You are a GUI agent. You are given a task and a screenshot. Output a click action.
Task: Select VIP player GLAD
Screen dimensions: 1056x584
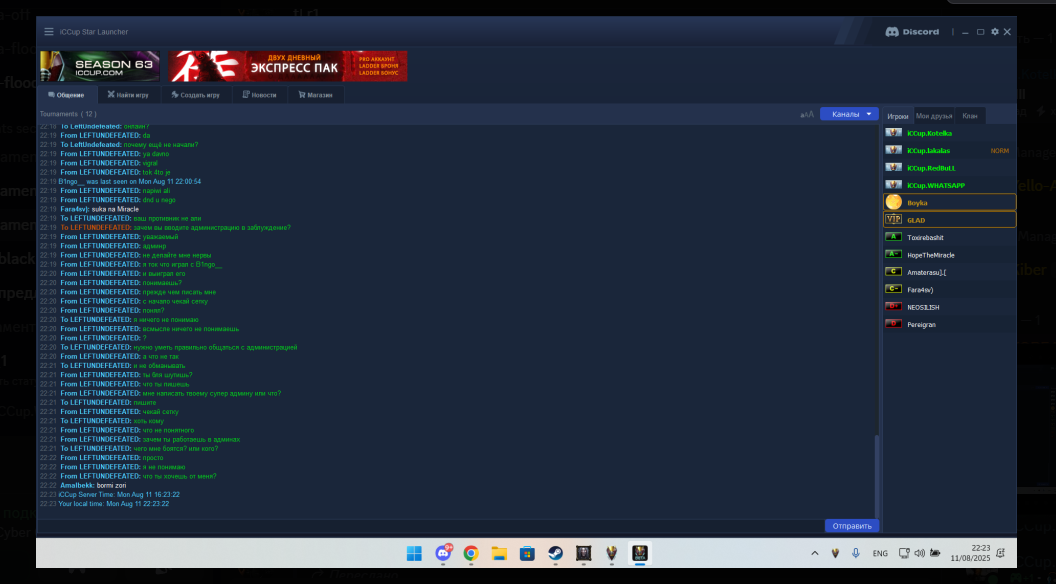(x=949, y=220)
